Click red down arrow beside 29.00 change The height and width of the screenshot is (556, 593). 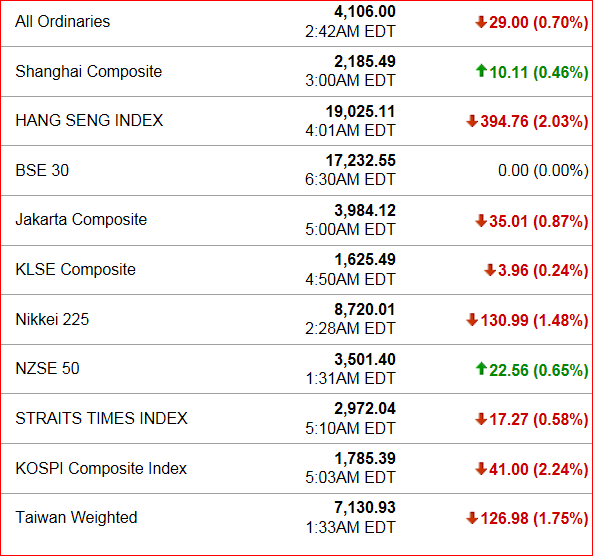click(x=481, y=22)
